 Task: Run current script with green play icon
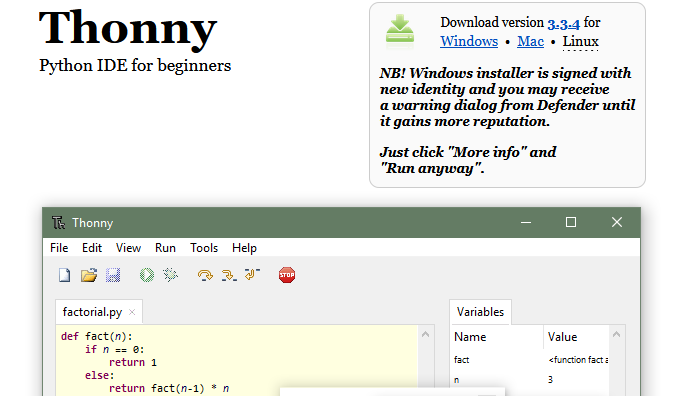point(147,275)
